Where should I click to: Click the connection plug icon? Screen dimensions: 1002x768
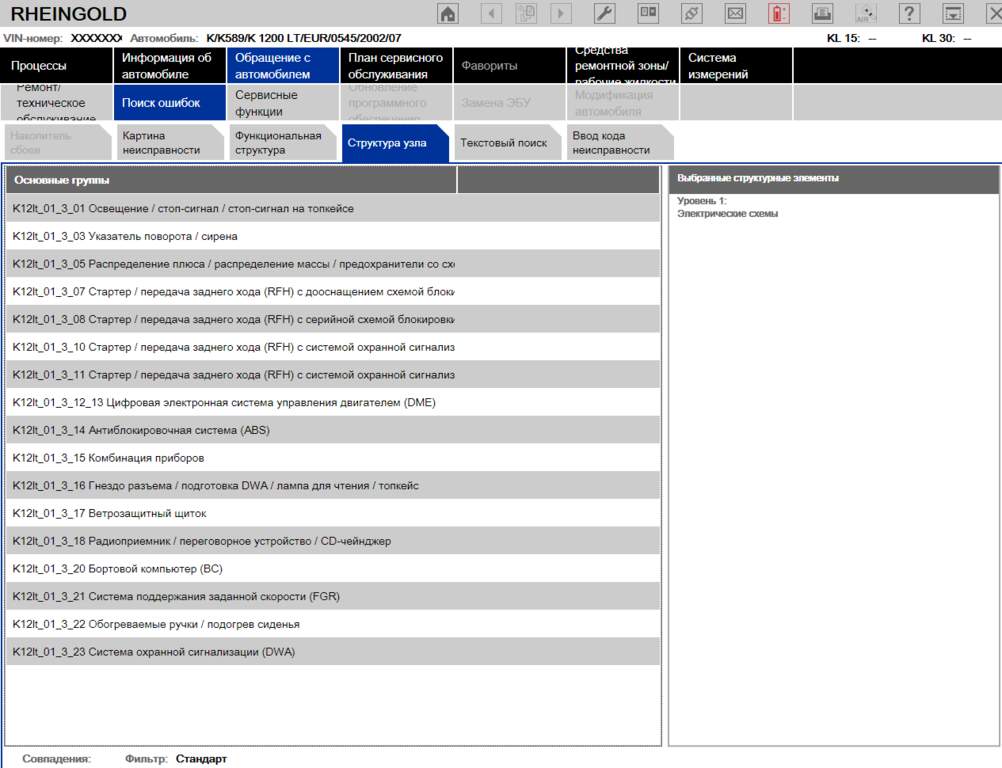[x=691, y=14]
